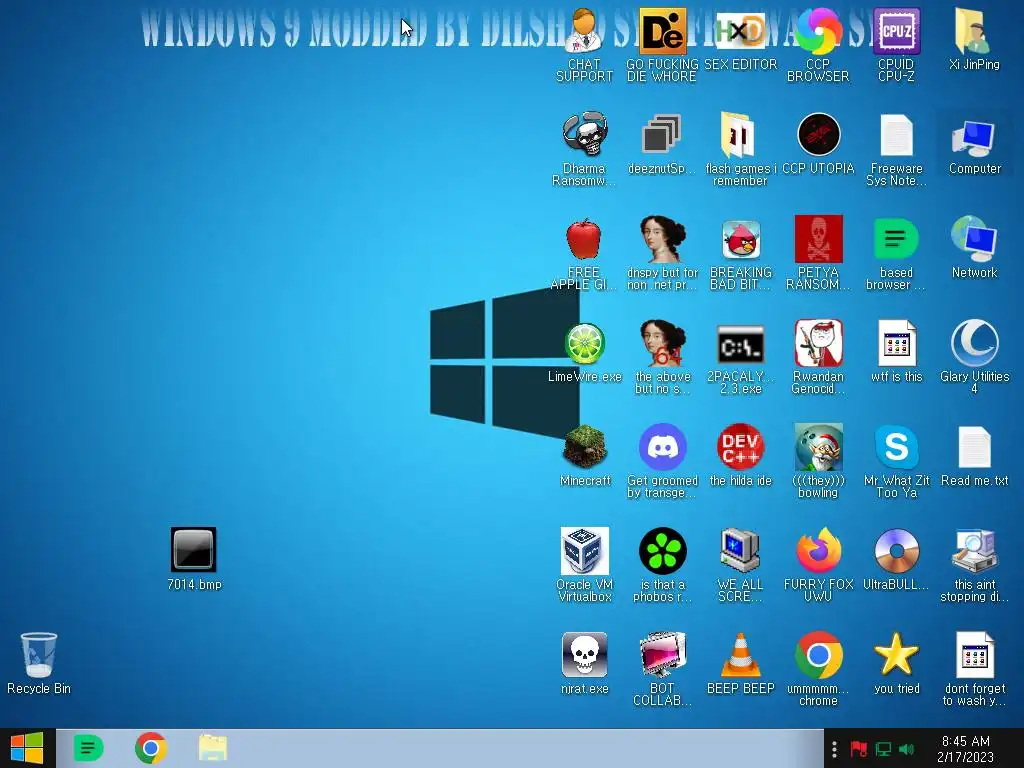Select the orange 'De' application icon
1024x768 pixels.
[x=662, y=46]
